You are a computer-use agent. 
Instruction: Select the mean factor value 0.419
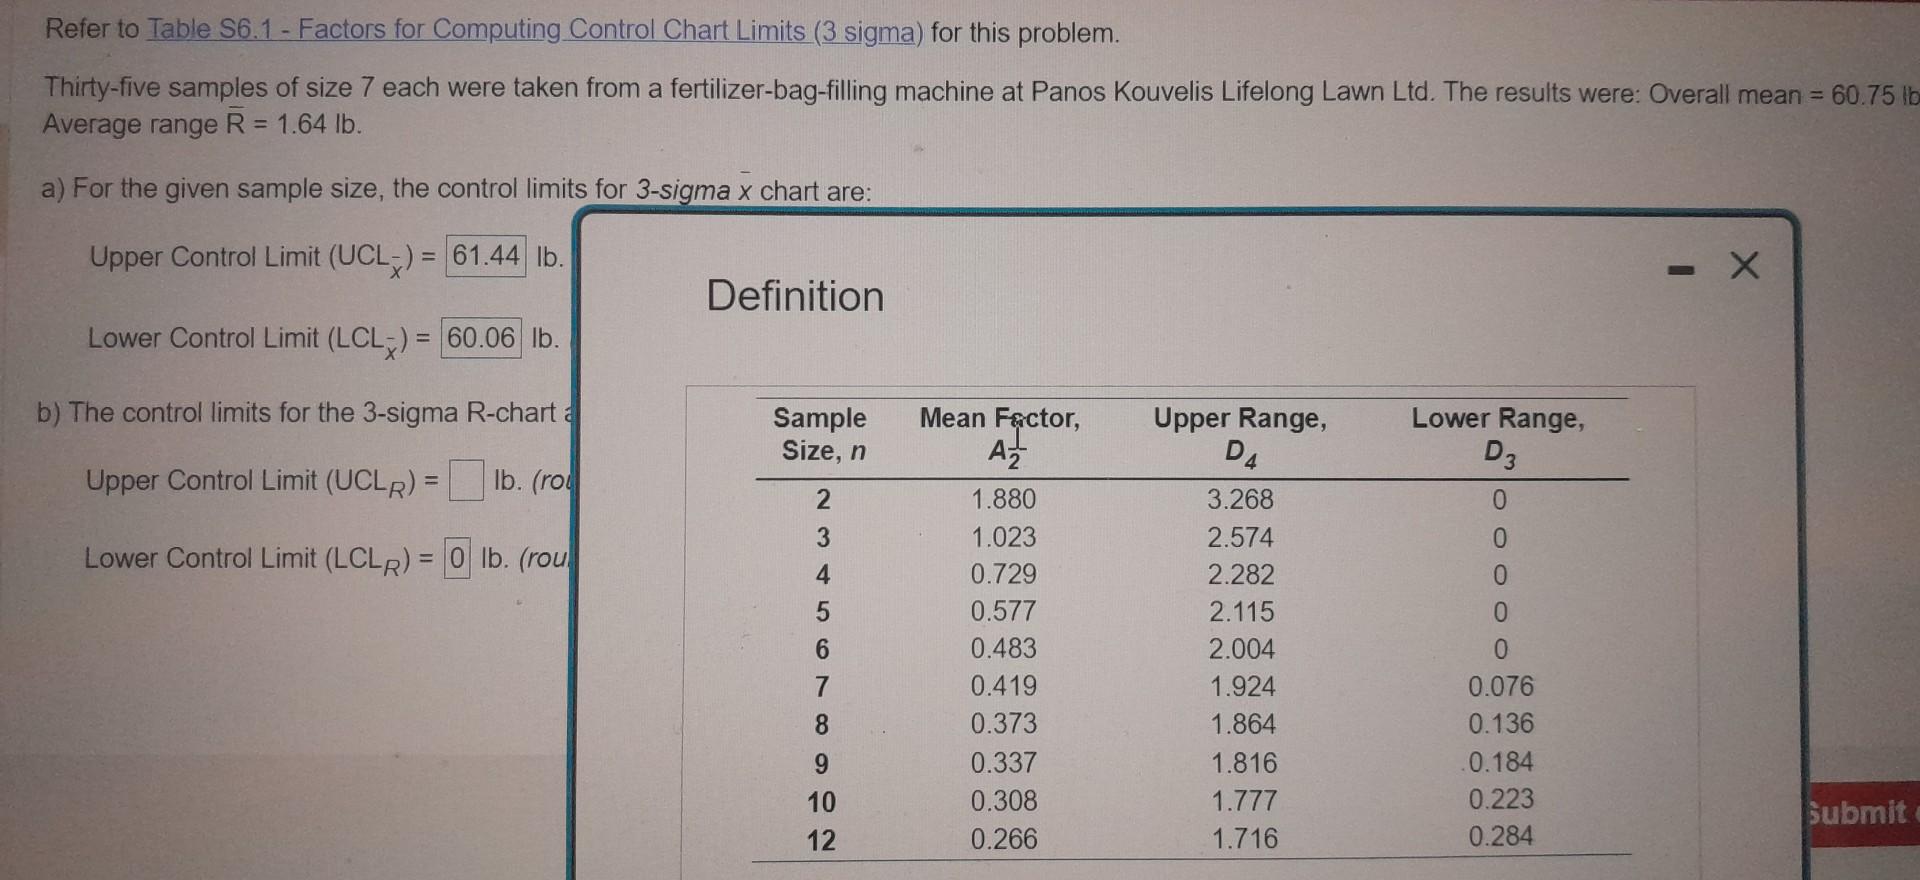[1003, 686]
